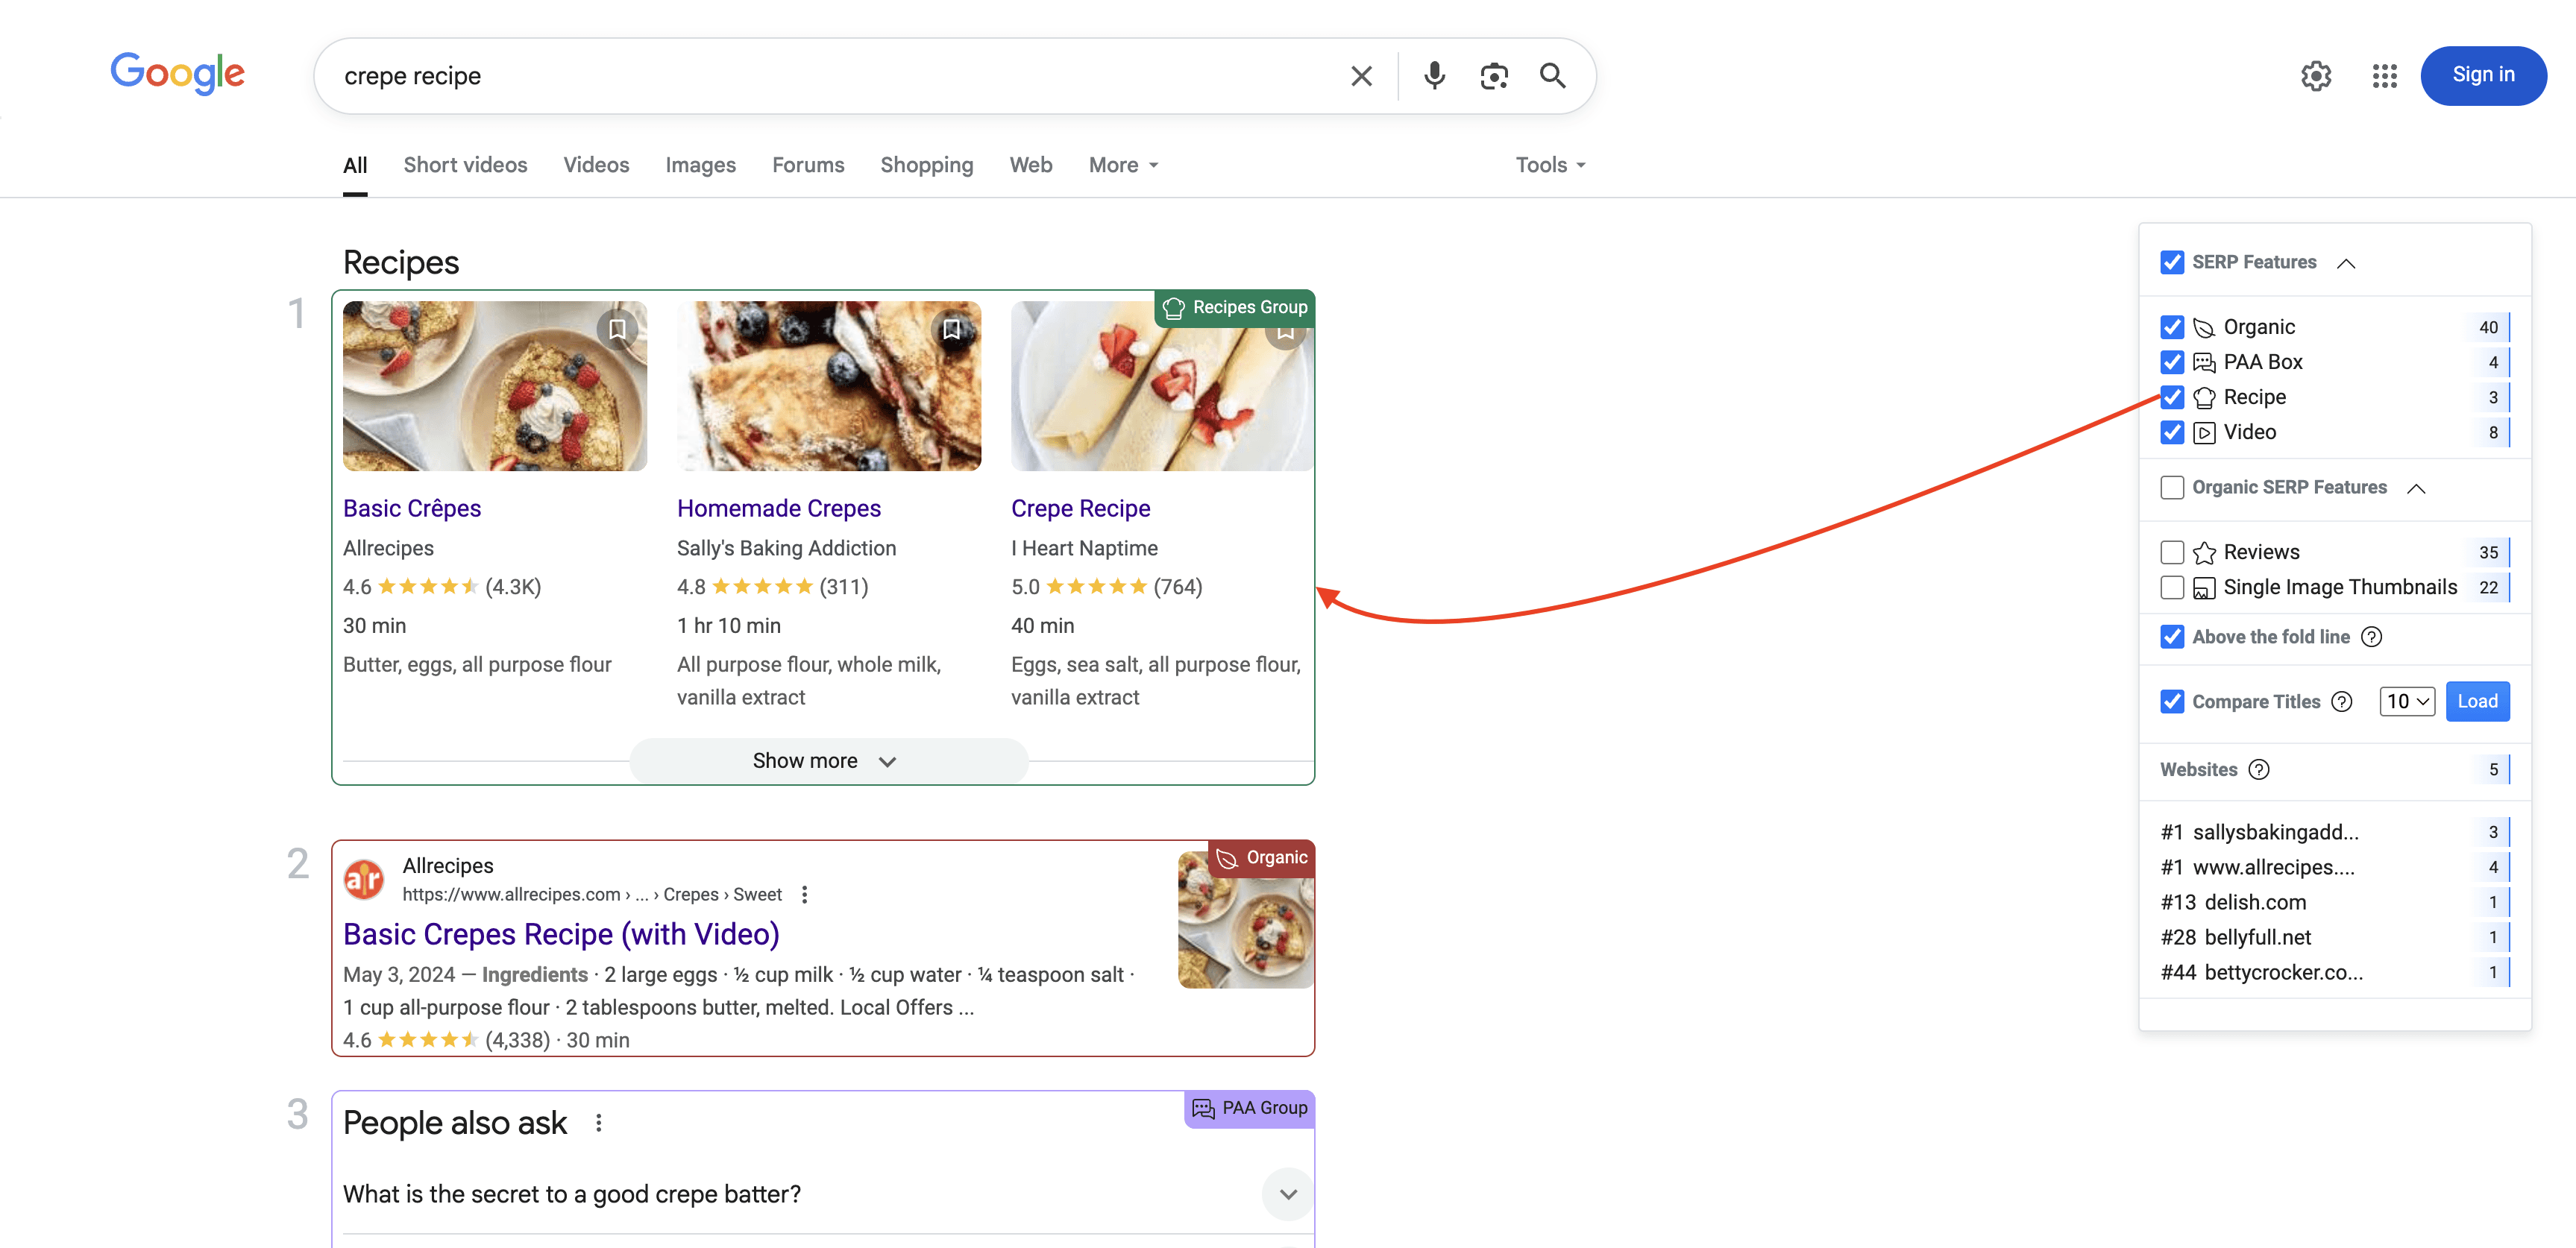Click the Organic badge on Allrecipes result
This screenshot has width=2576, height=1248.
tap(1262, 858)
